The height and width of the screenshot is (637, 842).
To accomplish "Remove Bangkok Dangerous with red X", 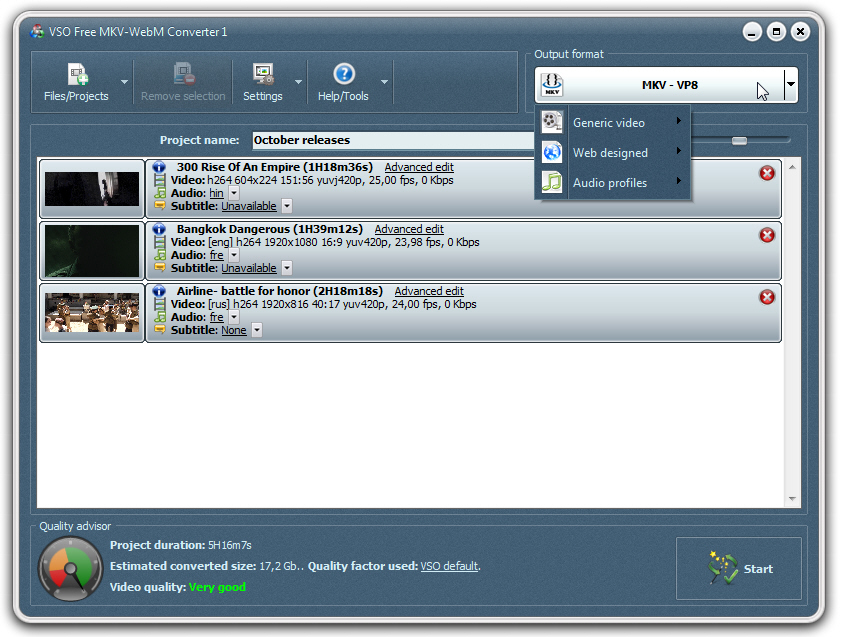I will 767,235.
